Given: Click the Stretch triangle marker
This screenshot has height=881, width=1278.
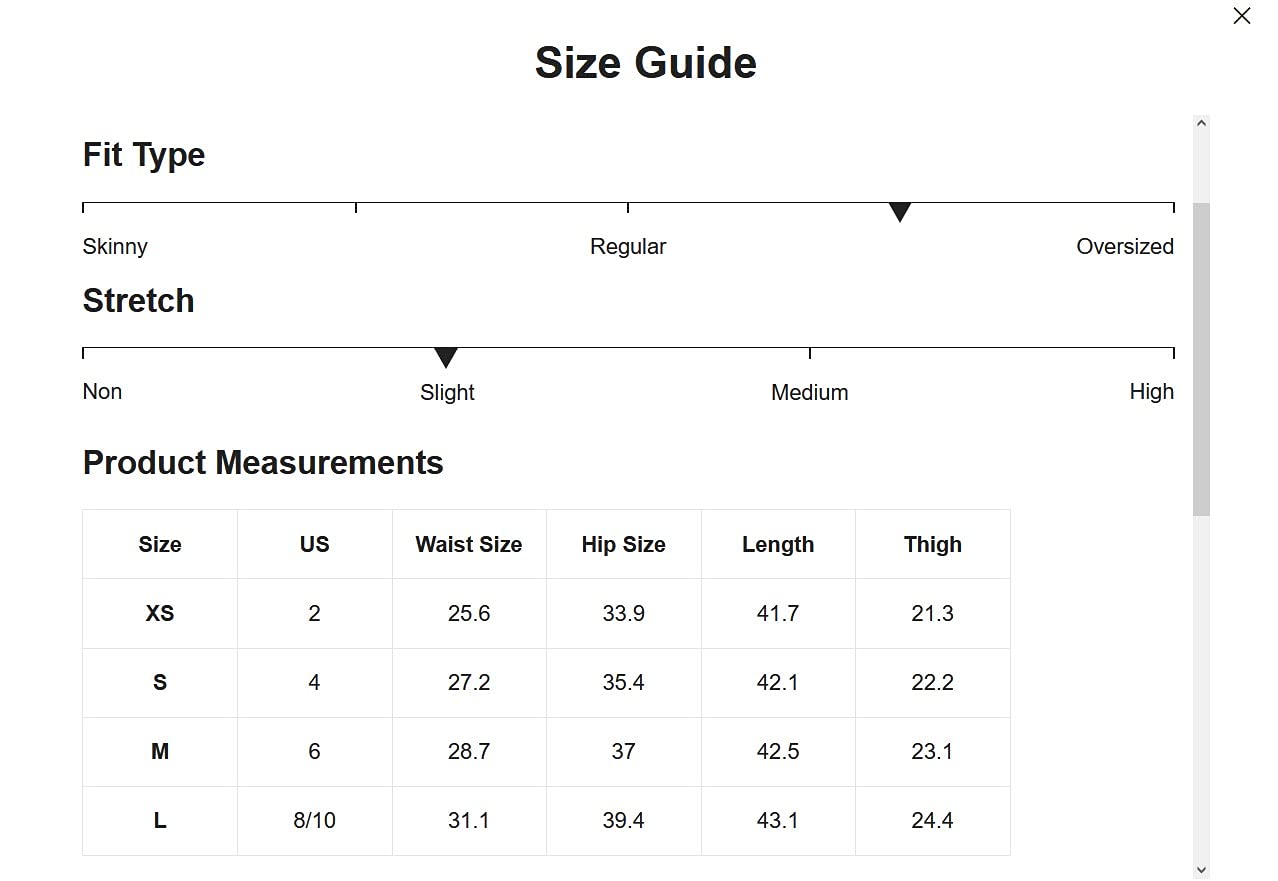Looking at the screenshot, I should 446,357.
